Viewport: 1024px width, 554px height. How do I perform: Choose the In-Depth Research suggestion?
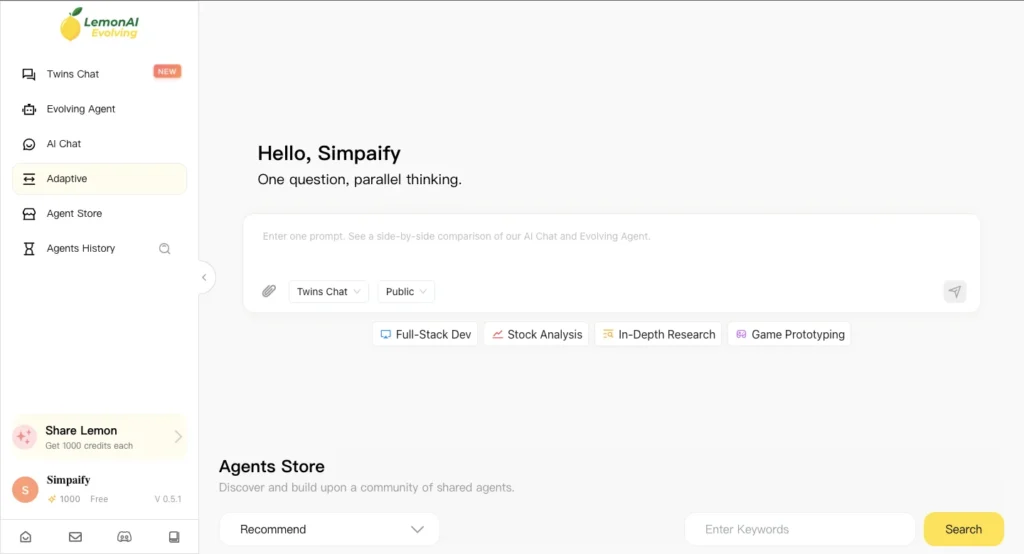tap(658, 334)
